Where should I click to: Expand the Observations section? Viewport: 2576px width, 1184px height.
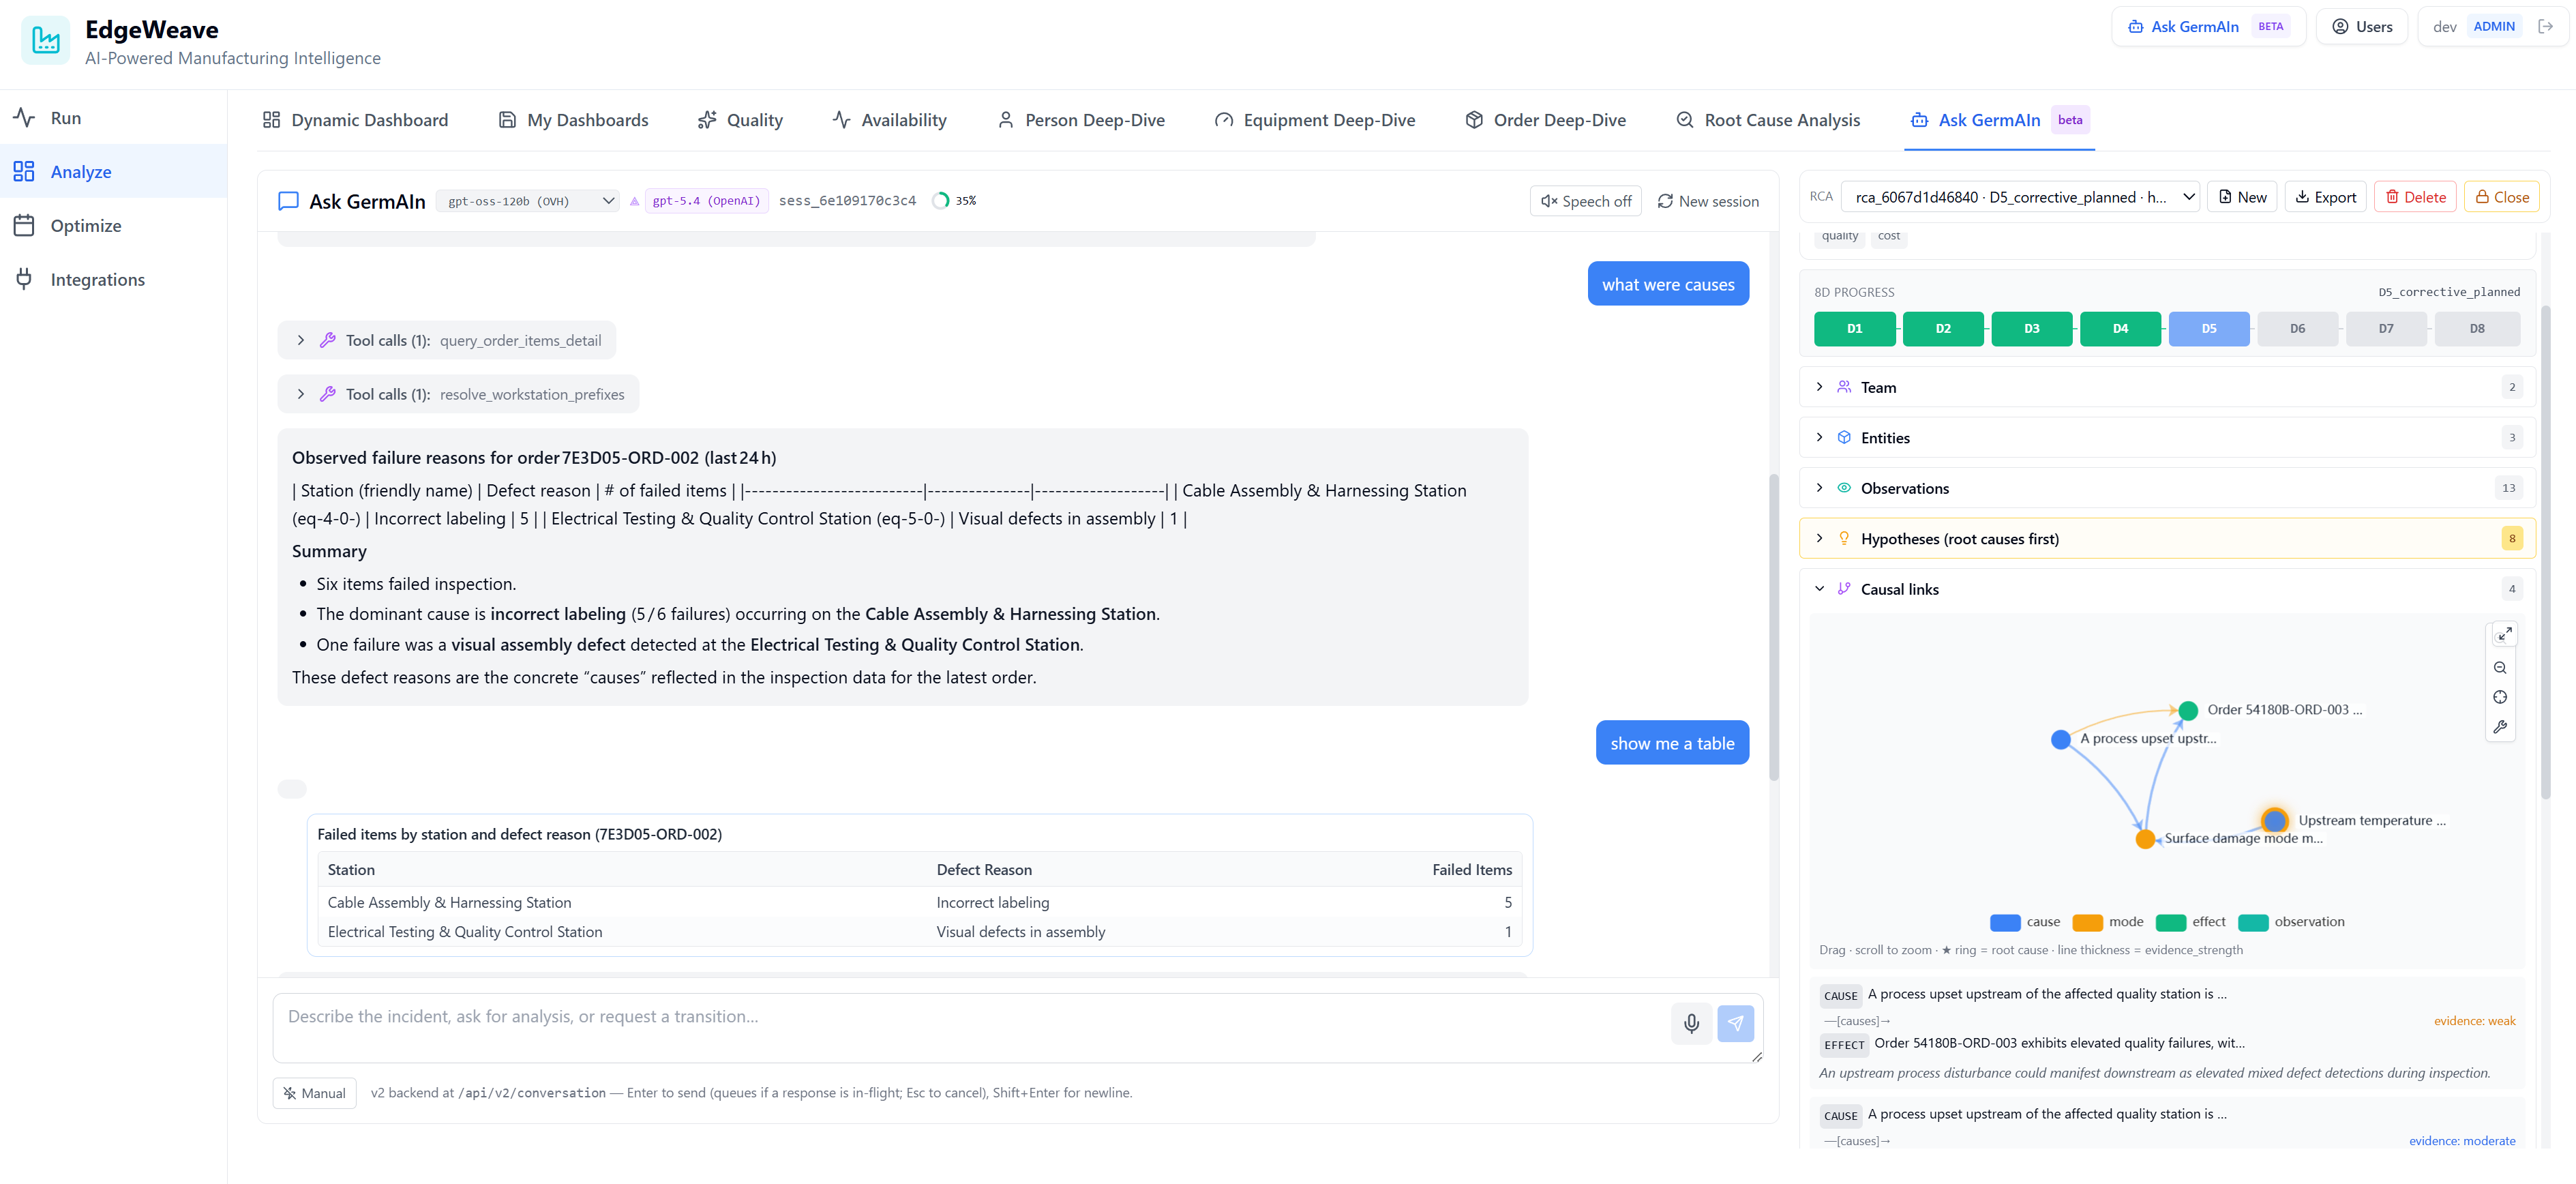pyautogui.click(x=2167, y=488)
